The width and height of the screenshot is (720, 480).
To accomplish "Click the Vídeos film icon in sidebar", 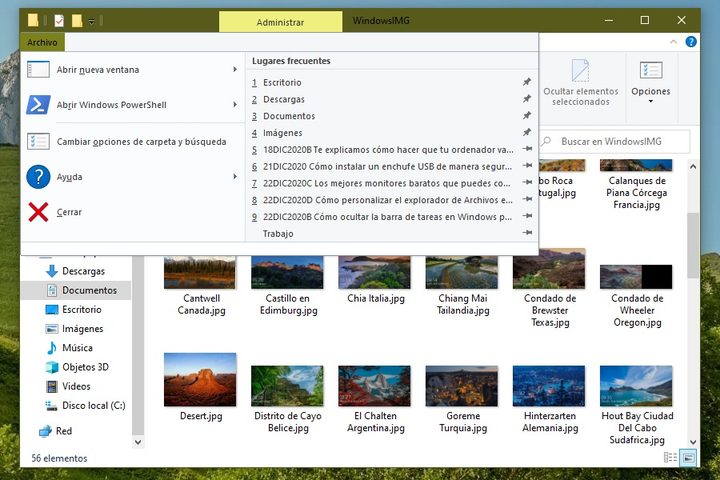I will [52, 386].
